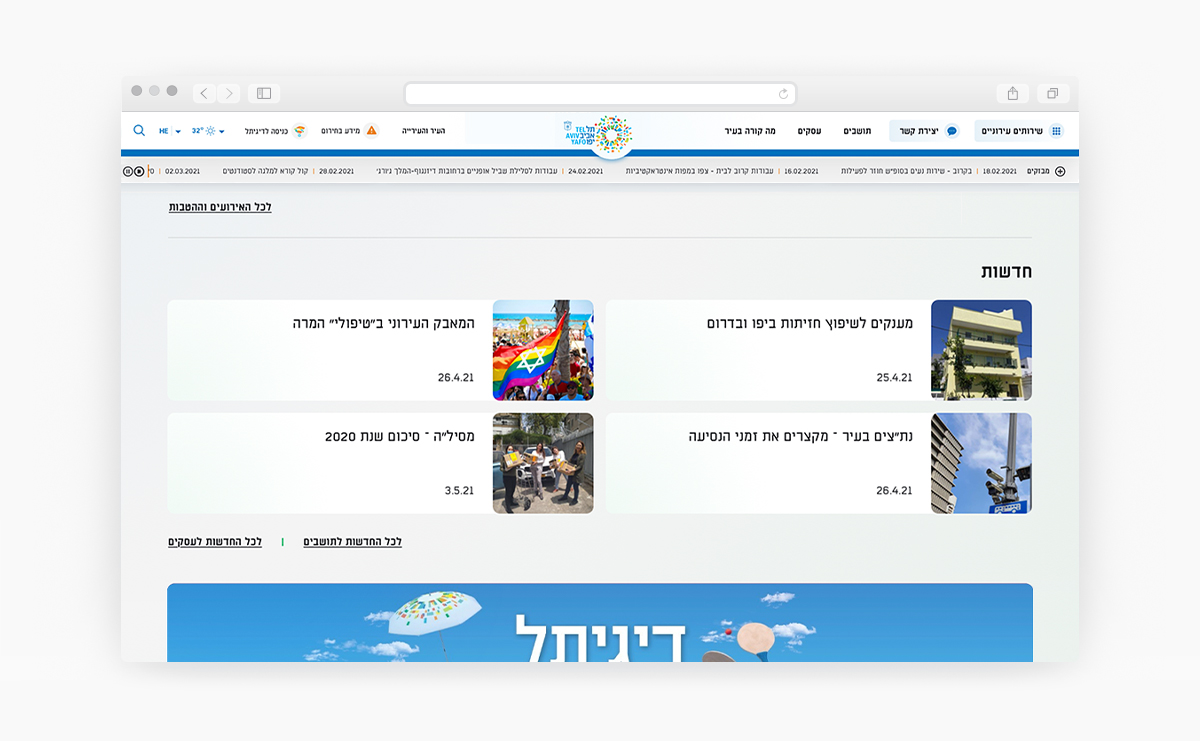Open the HE language dropdown
The image size is (1200, 741).
[169, 131]
